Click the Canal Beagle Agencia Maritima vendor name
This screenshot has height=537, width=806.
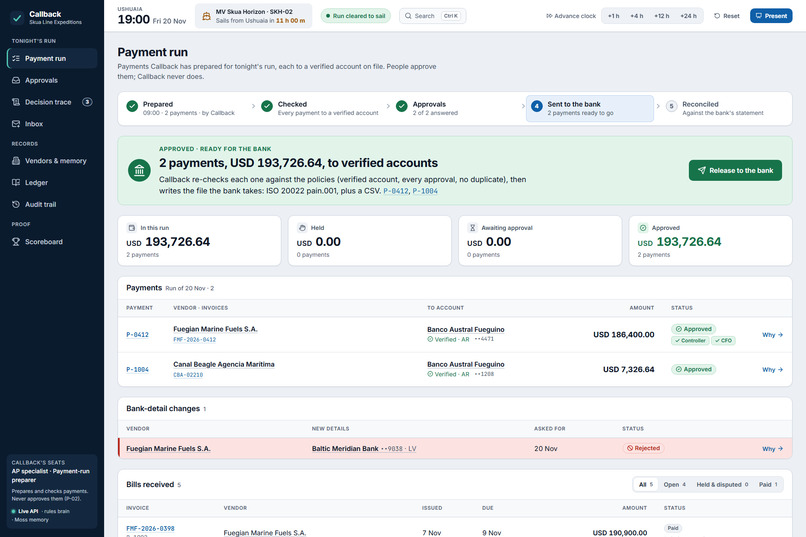pyautogui.click(x=224, y=364)
